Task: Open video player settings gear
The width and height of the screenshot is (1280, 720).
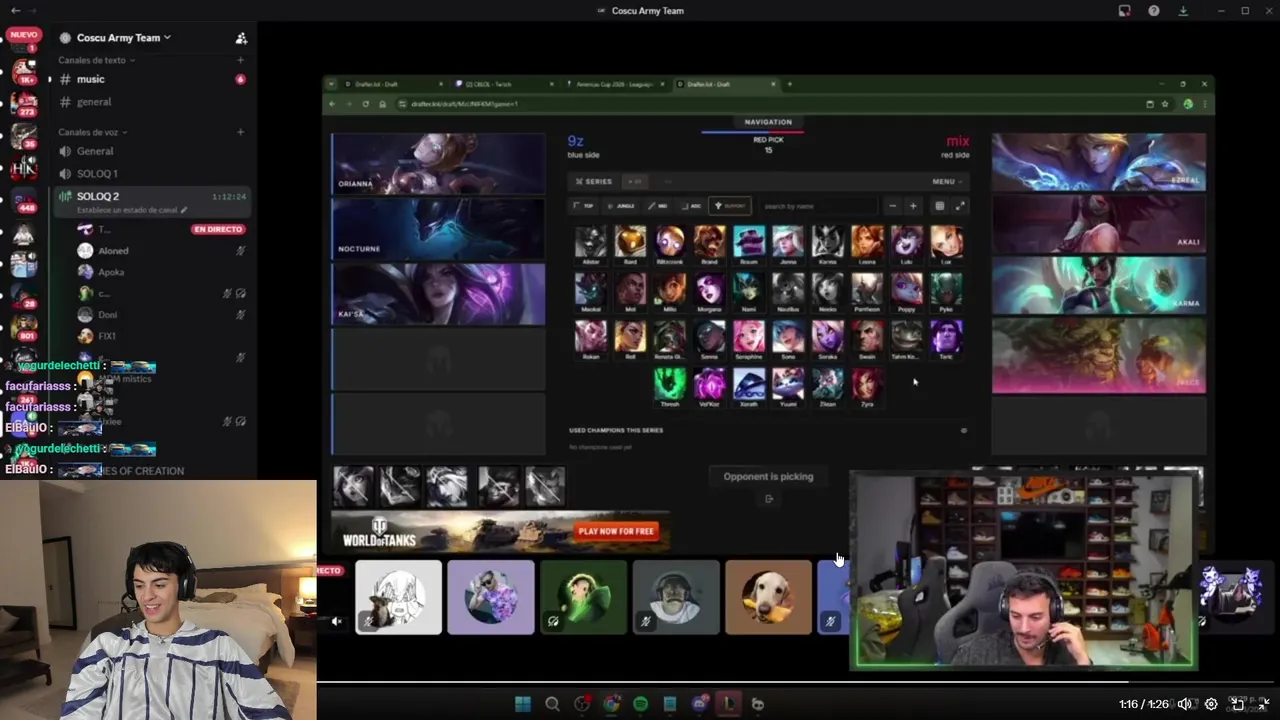Action: pyautogui.click(x=1211, y=704)
